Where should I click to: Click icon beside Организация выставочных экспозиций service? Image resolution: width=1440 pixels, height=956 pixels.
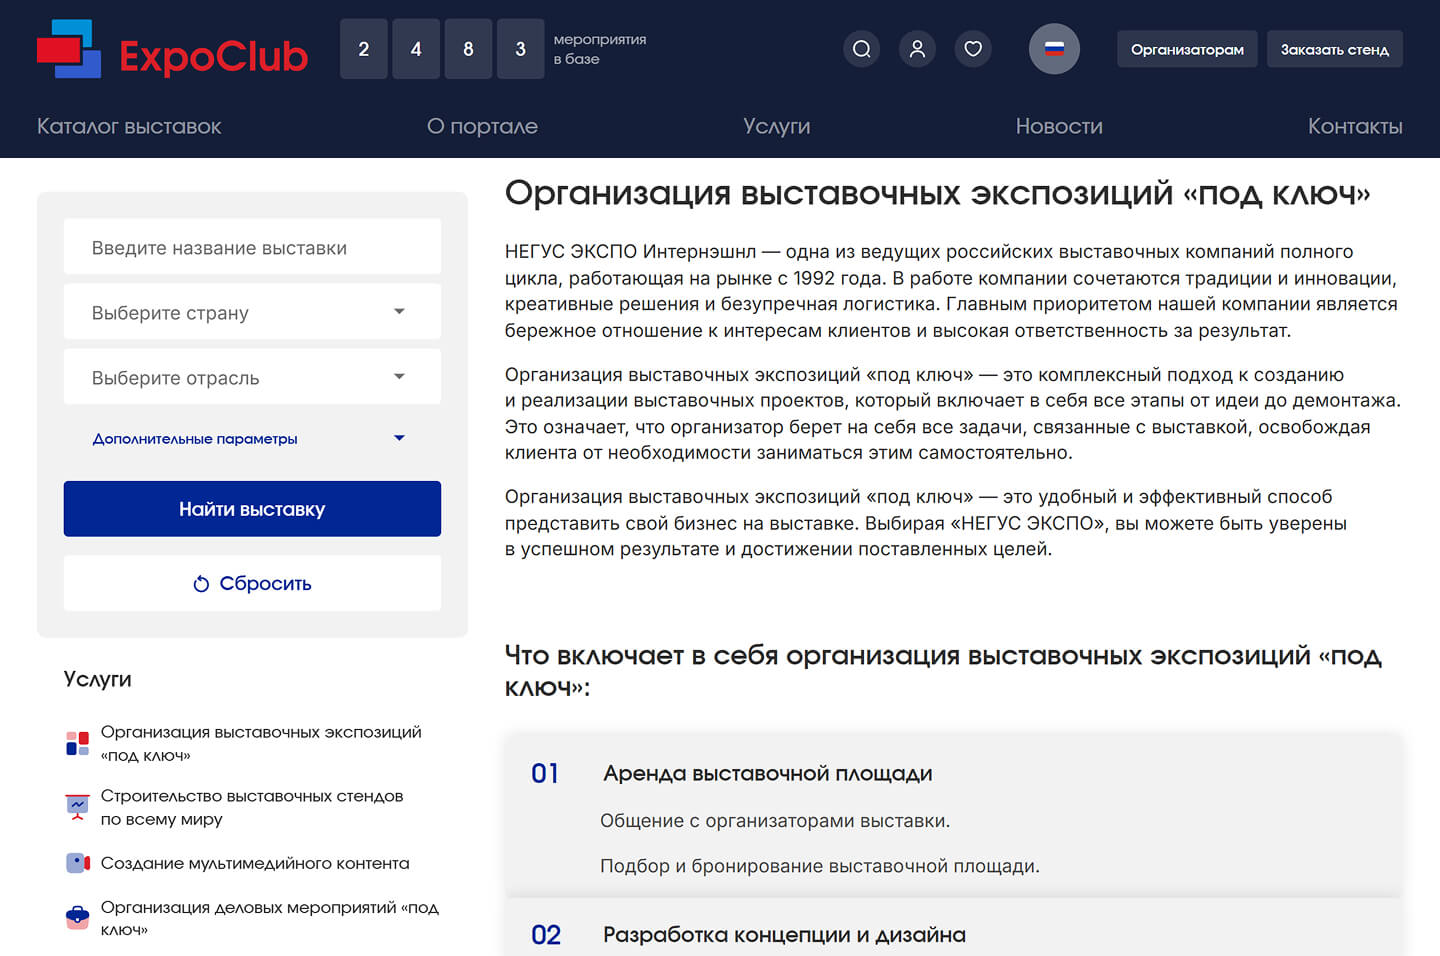pyautogui.click(x=78, y=743)
